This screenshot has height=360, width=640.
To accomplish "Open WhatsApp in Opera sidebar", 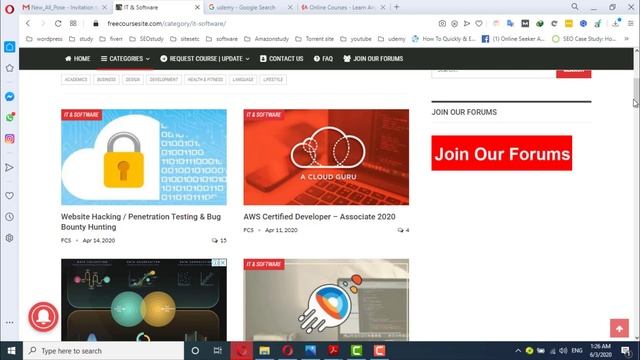I will click(10, 118).
